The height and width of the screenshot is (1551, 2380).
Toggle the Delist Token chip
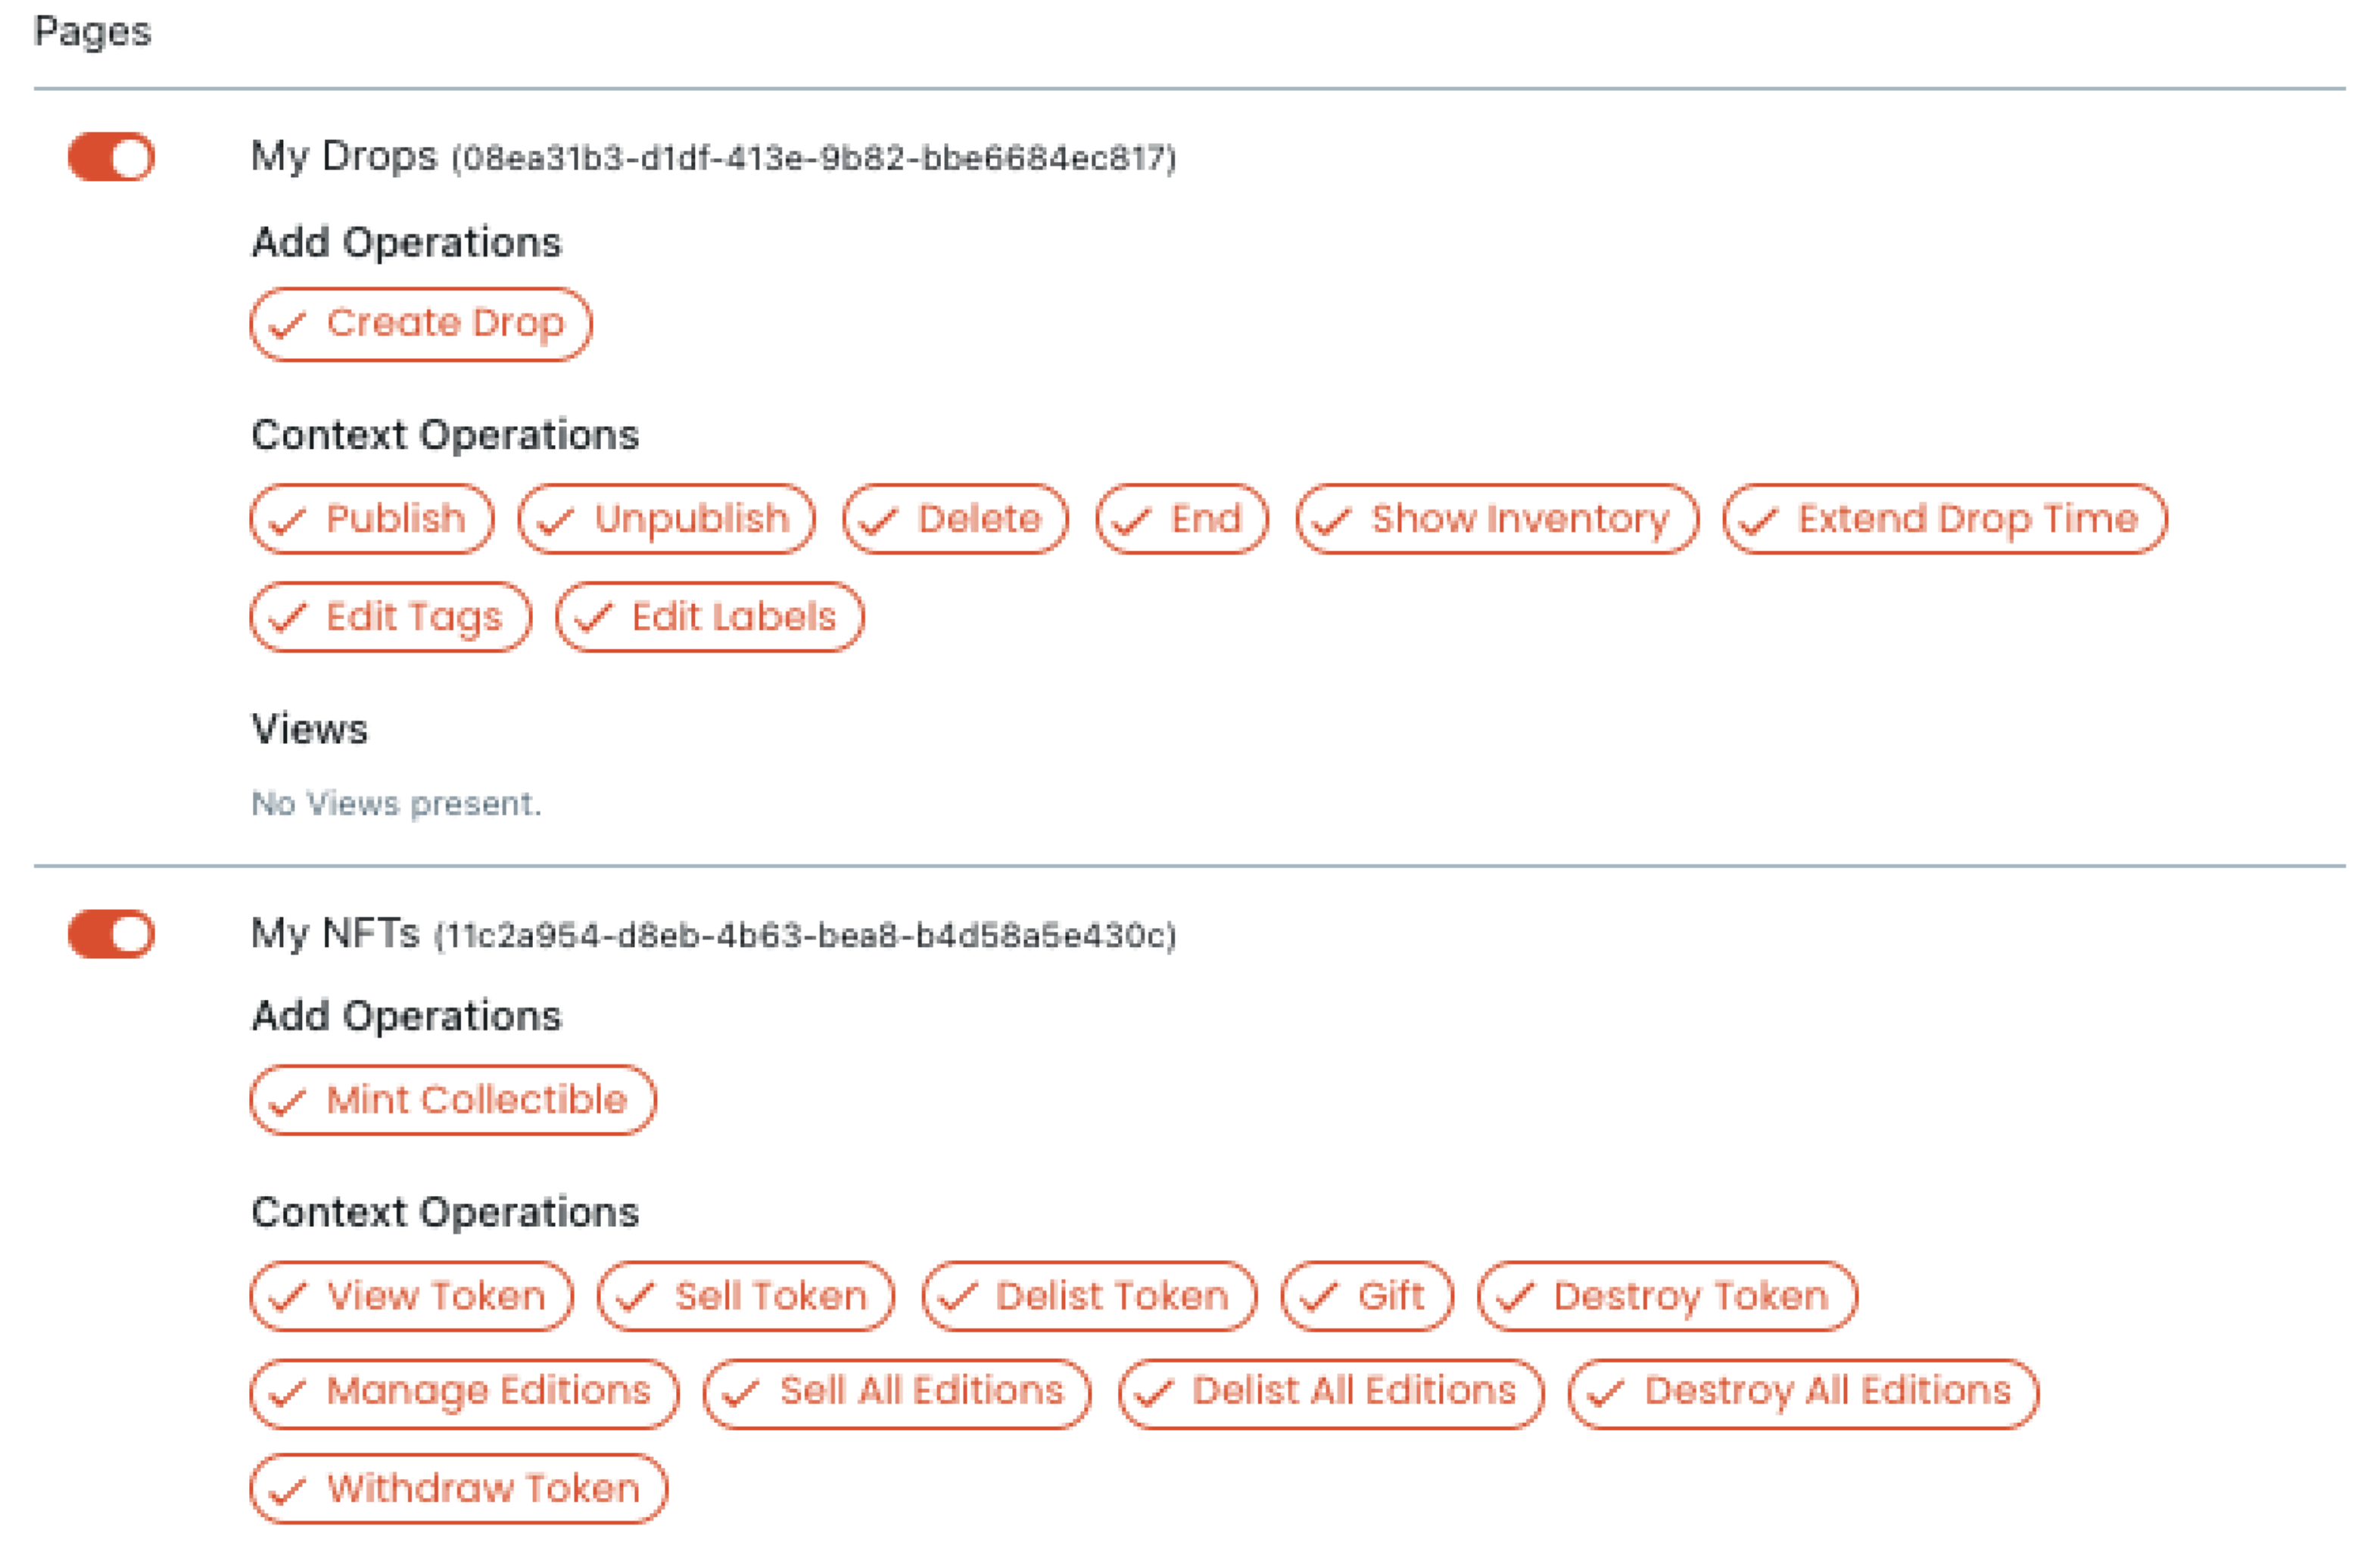pyautogui.click(x=1089, y=1296)
